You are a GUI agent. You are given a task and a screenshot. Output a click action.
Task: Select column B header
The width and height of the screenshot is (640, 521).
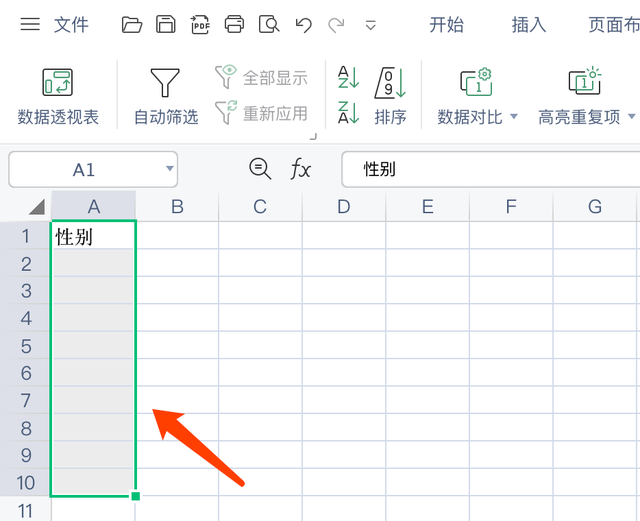click(x=177, y=207)
